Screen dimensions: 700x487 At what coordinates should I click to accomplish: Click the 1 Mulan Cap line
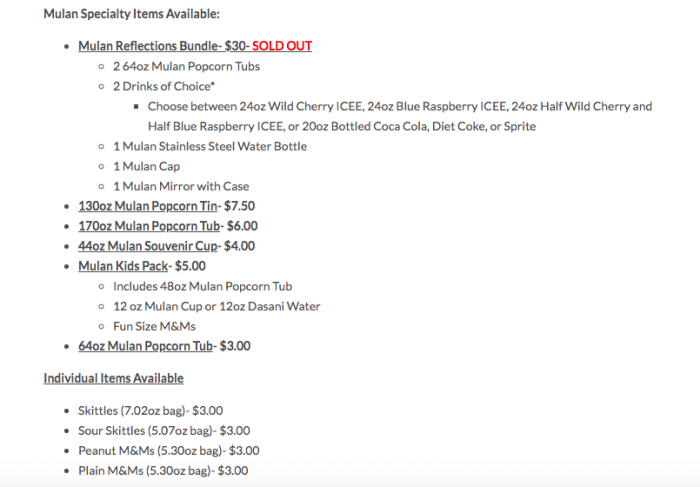tap(146, 166)
